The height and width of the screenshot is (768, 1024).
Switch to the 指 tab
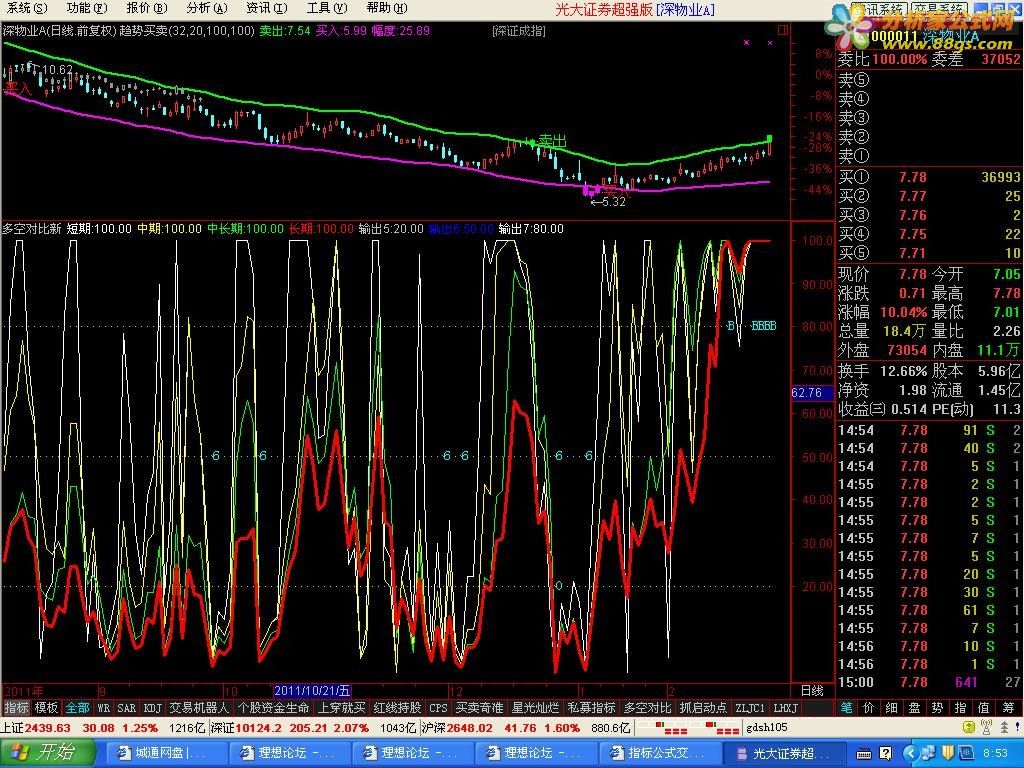(x=960, y=708)
